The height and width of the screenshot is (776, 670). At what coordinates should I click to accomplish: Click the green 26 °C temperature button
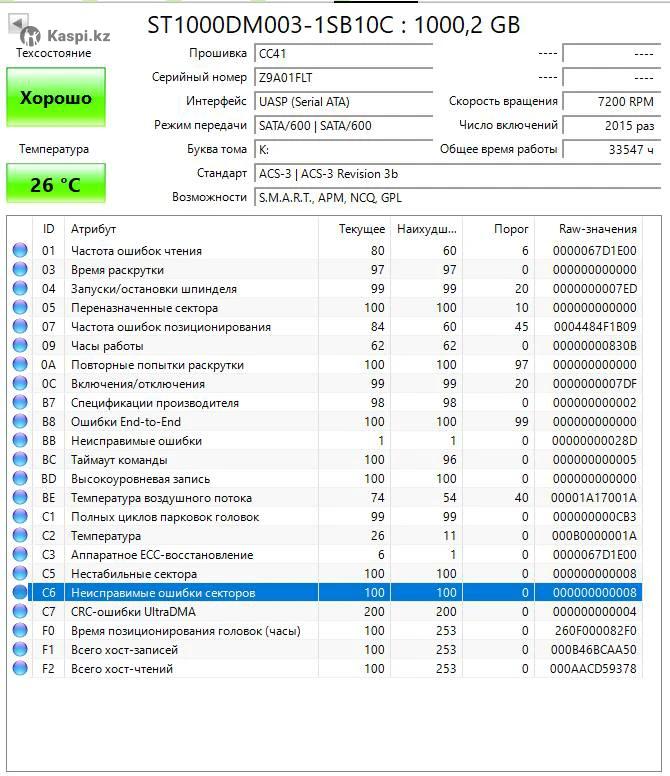(56, 184)
